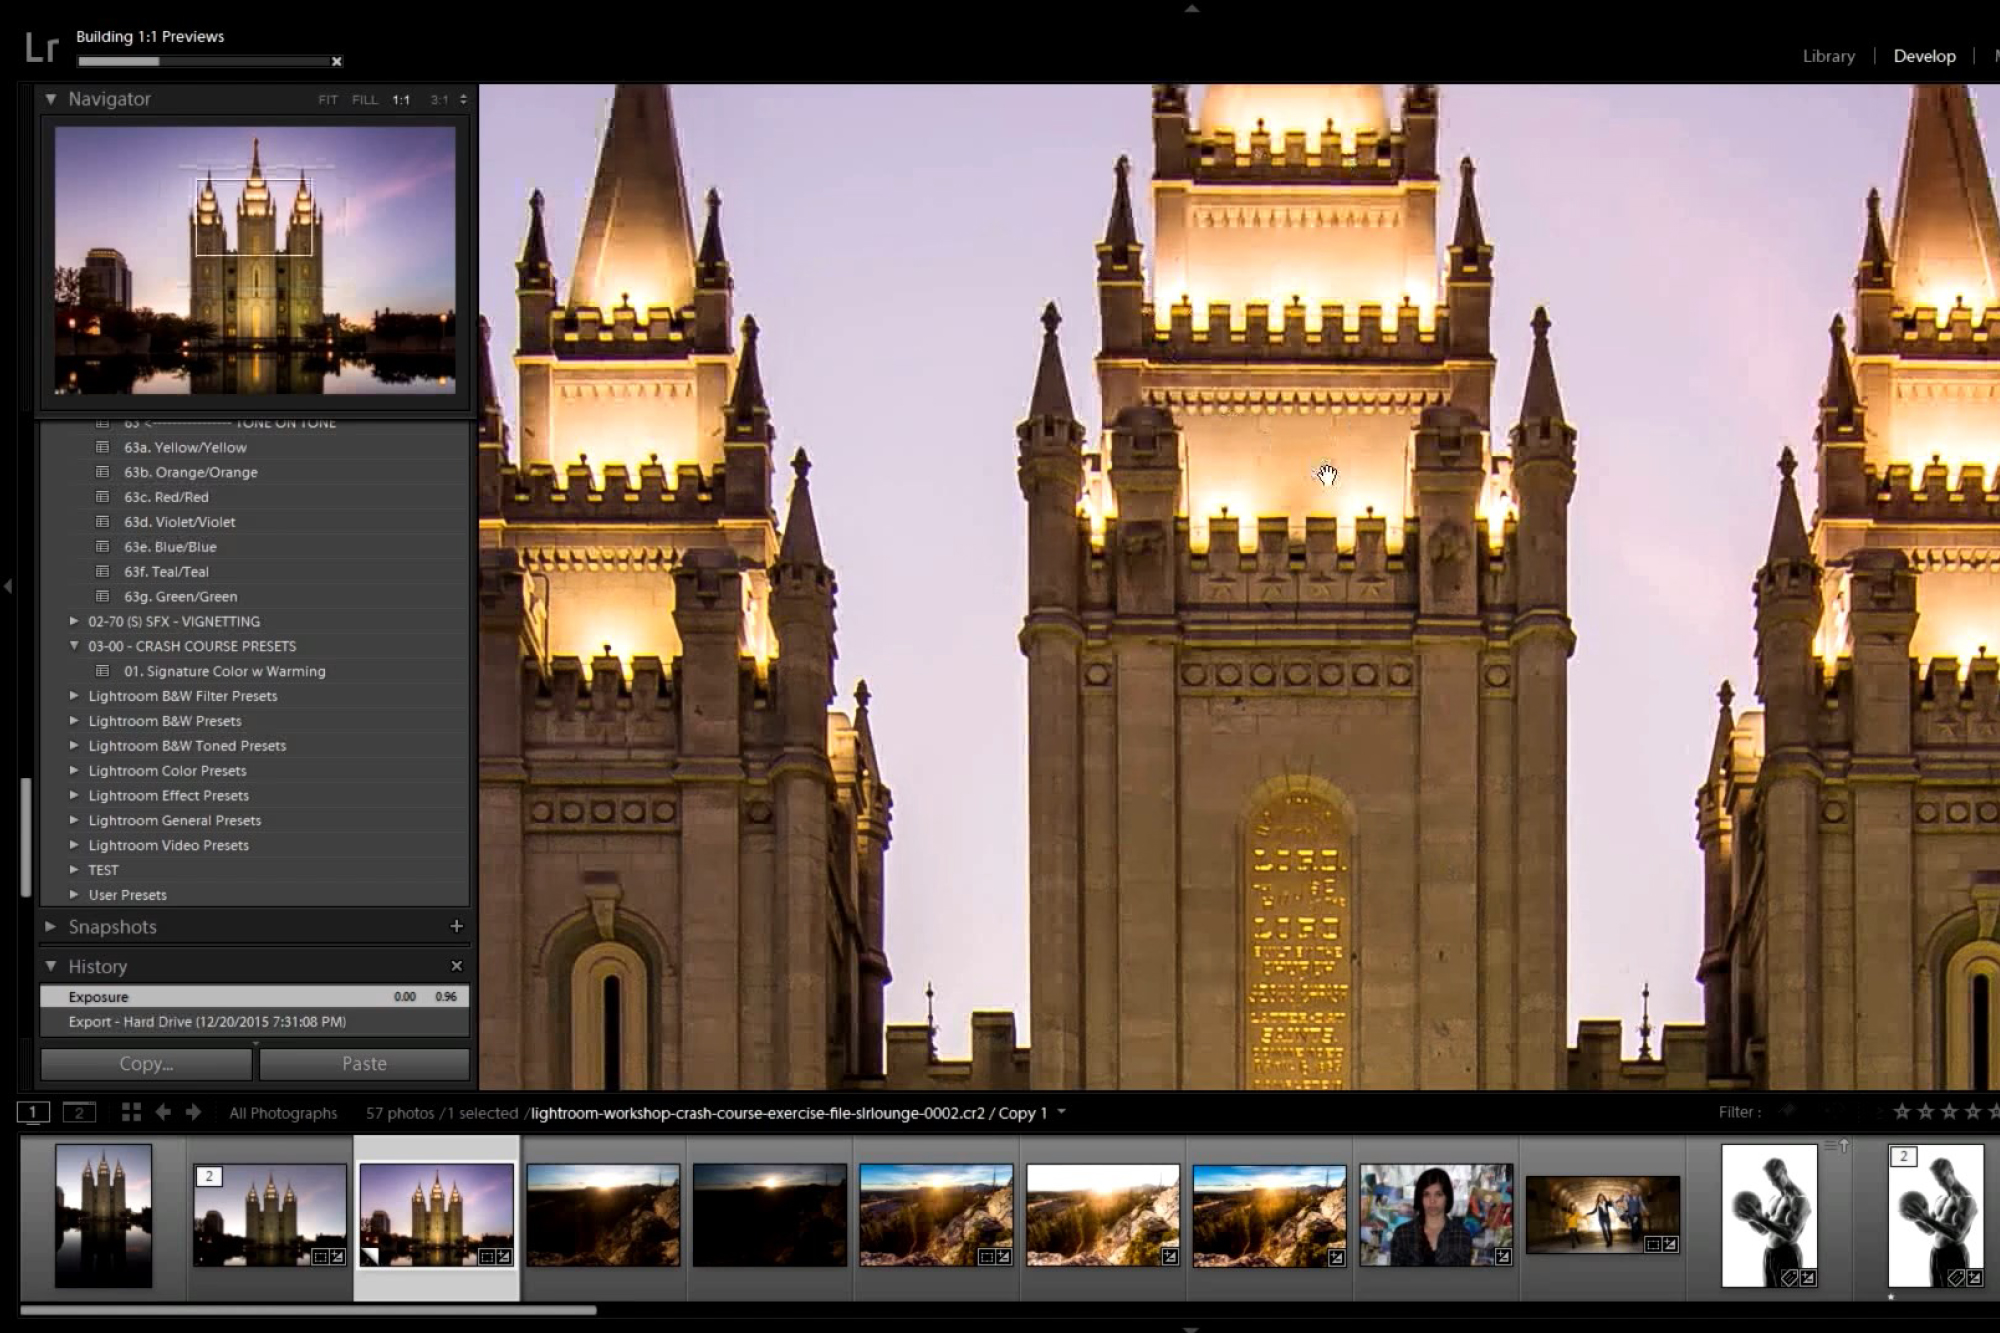Collapse the History panel
2000x1333 pixels.
[50, 966]
